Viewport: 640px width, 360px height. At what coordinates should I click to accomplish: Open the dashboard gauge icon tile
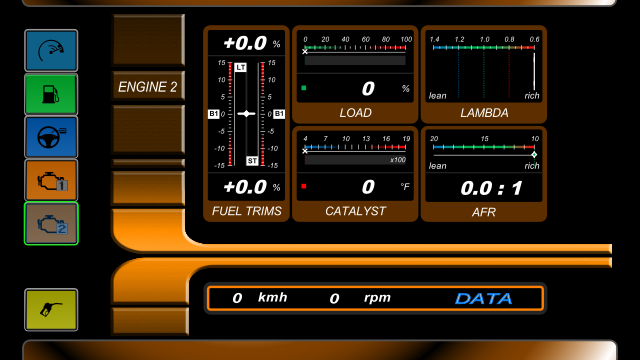click(51, 51)
